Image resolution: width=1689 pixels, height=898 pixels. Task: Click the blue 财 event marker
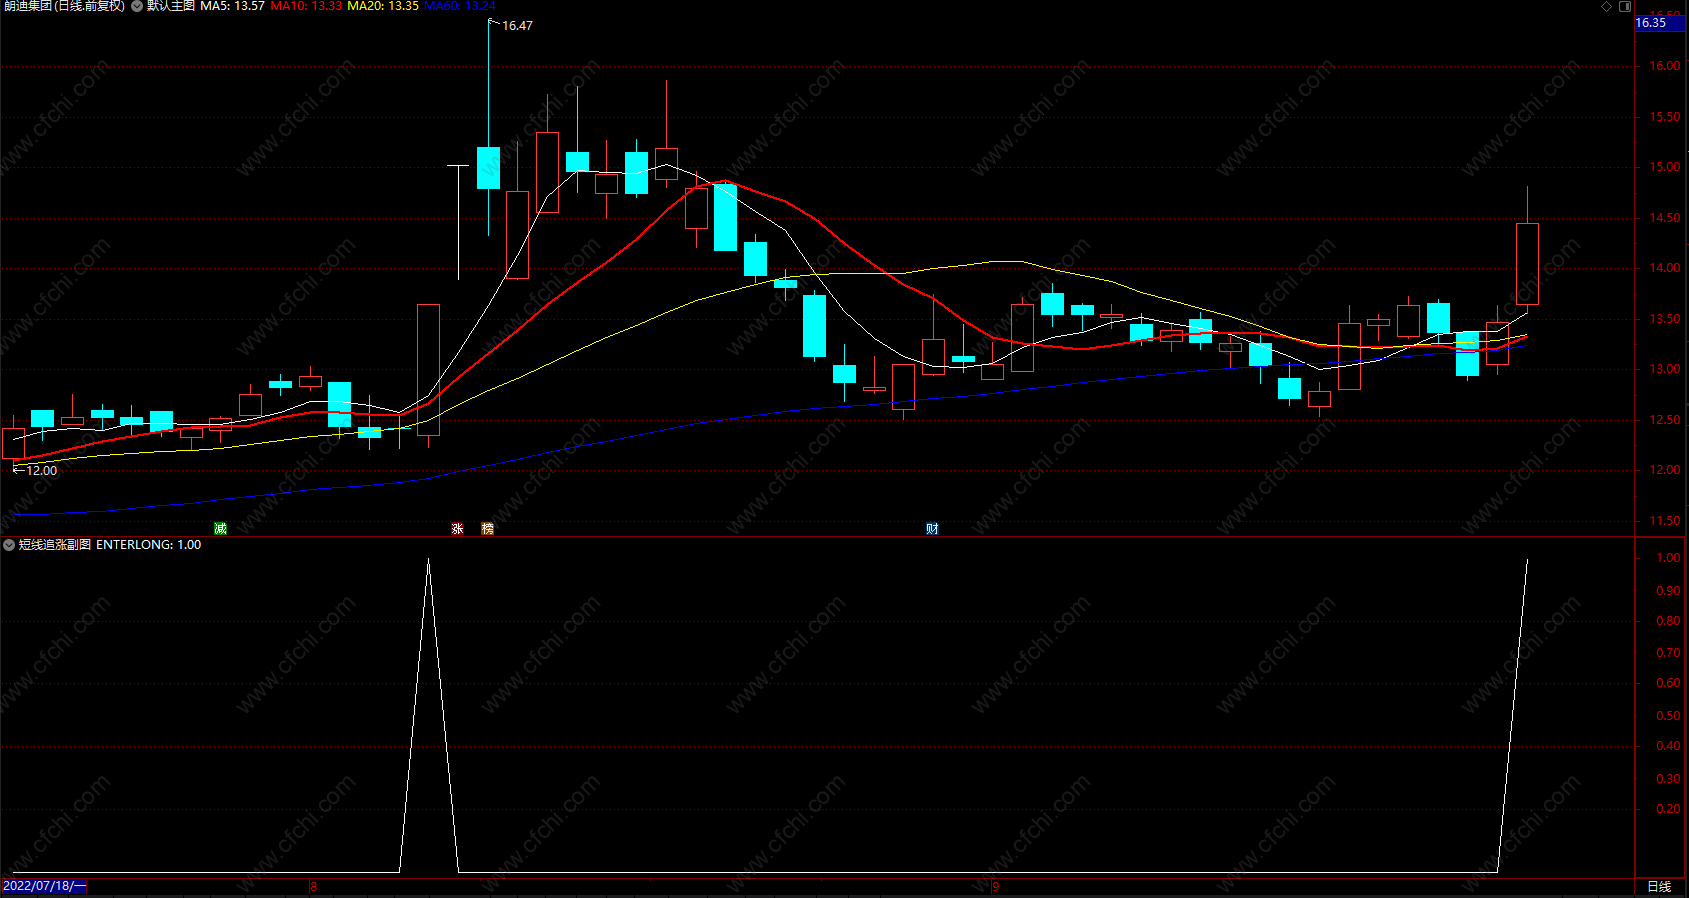pos(932,528)
